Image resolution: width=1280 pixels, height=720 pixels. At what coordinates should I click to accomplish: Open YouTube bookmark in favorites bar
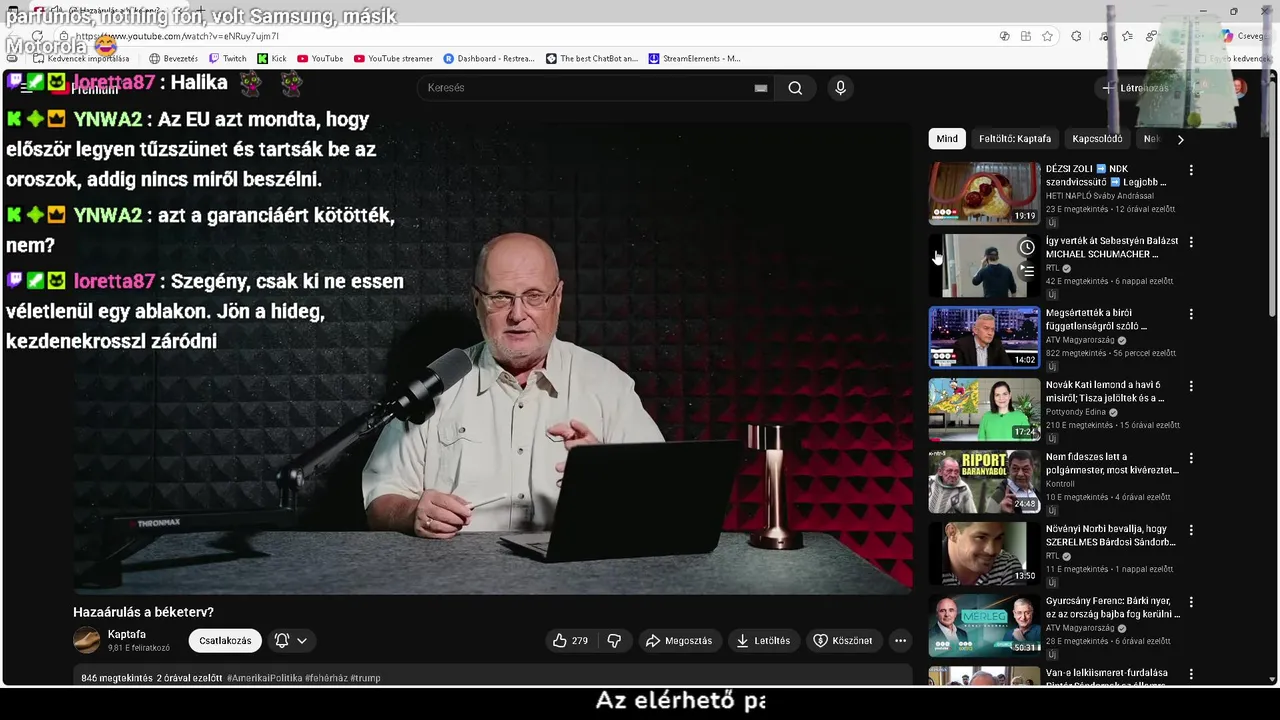click(x=320, y=58)
